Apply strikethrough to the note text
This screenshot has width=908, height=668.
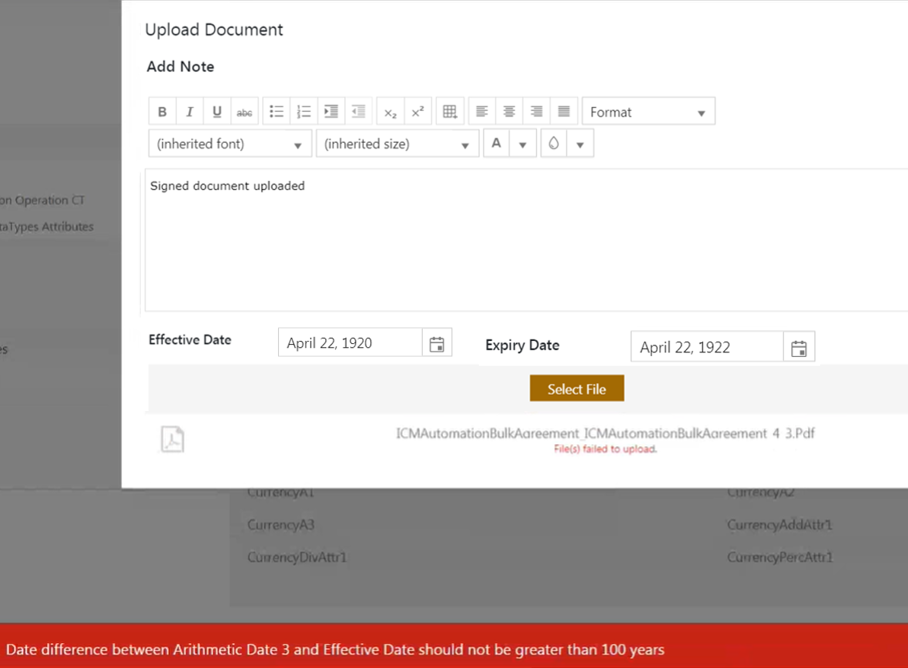[244, 112]
